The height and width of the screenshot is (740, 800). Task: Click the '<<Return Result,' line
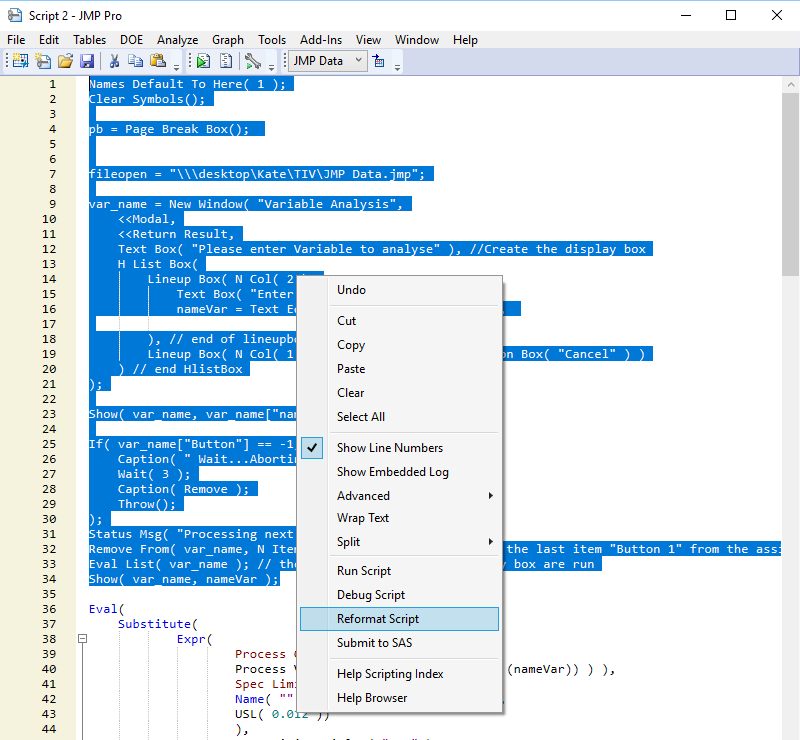(176, 234)
